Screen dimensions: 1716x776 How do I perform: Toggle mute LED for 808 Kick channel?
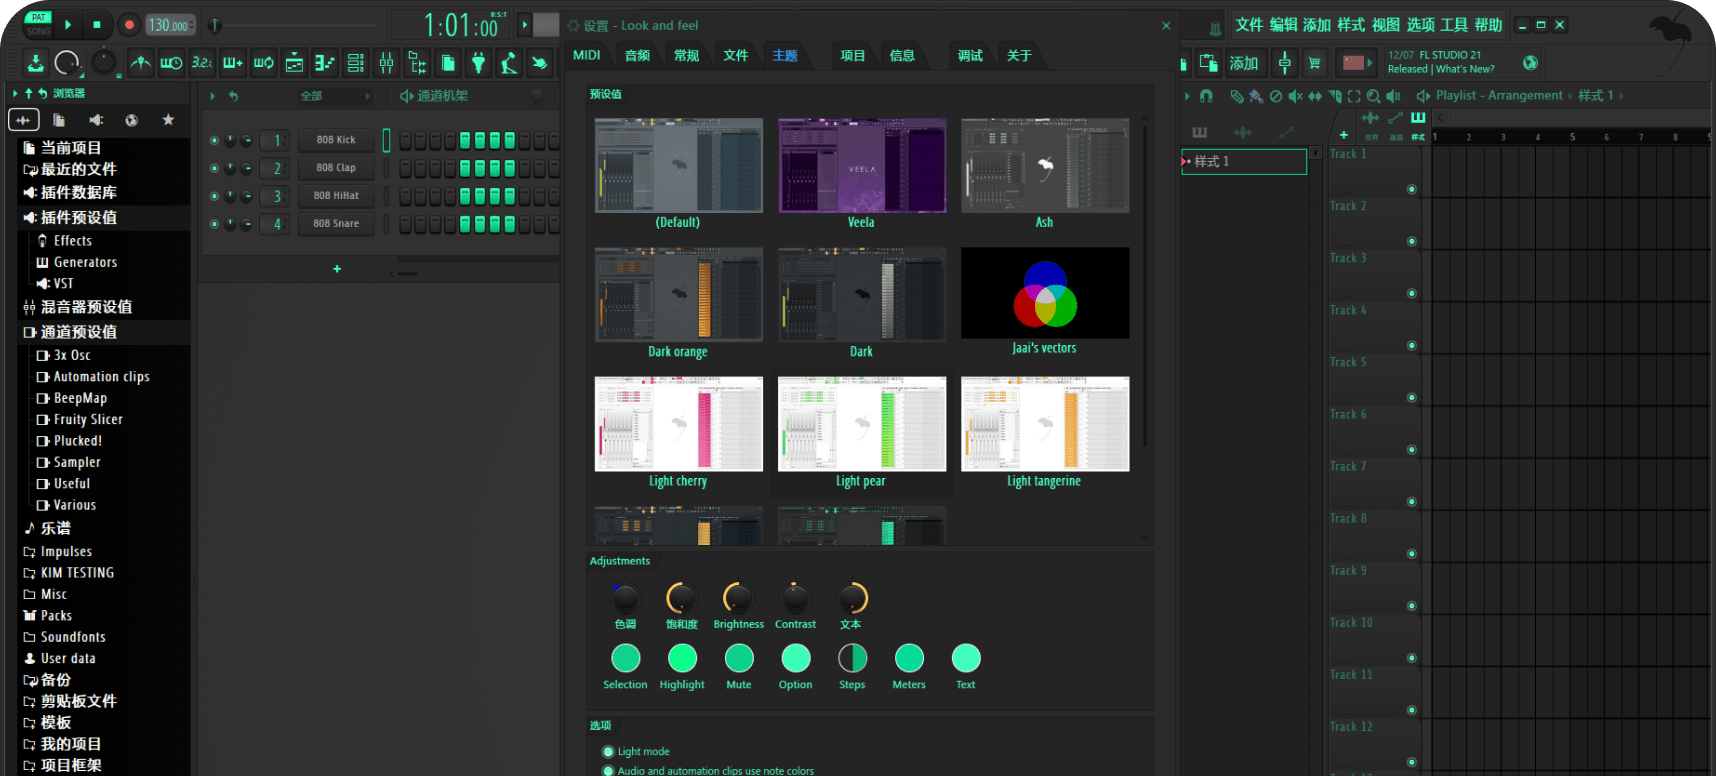coord(214,140)
